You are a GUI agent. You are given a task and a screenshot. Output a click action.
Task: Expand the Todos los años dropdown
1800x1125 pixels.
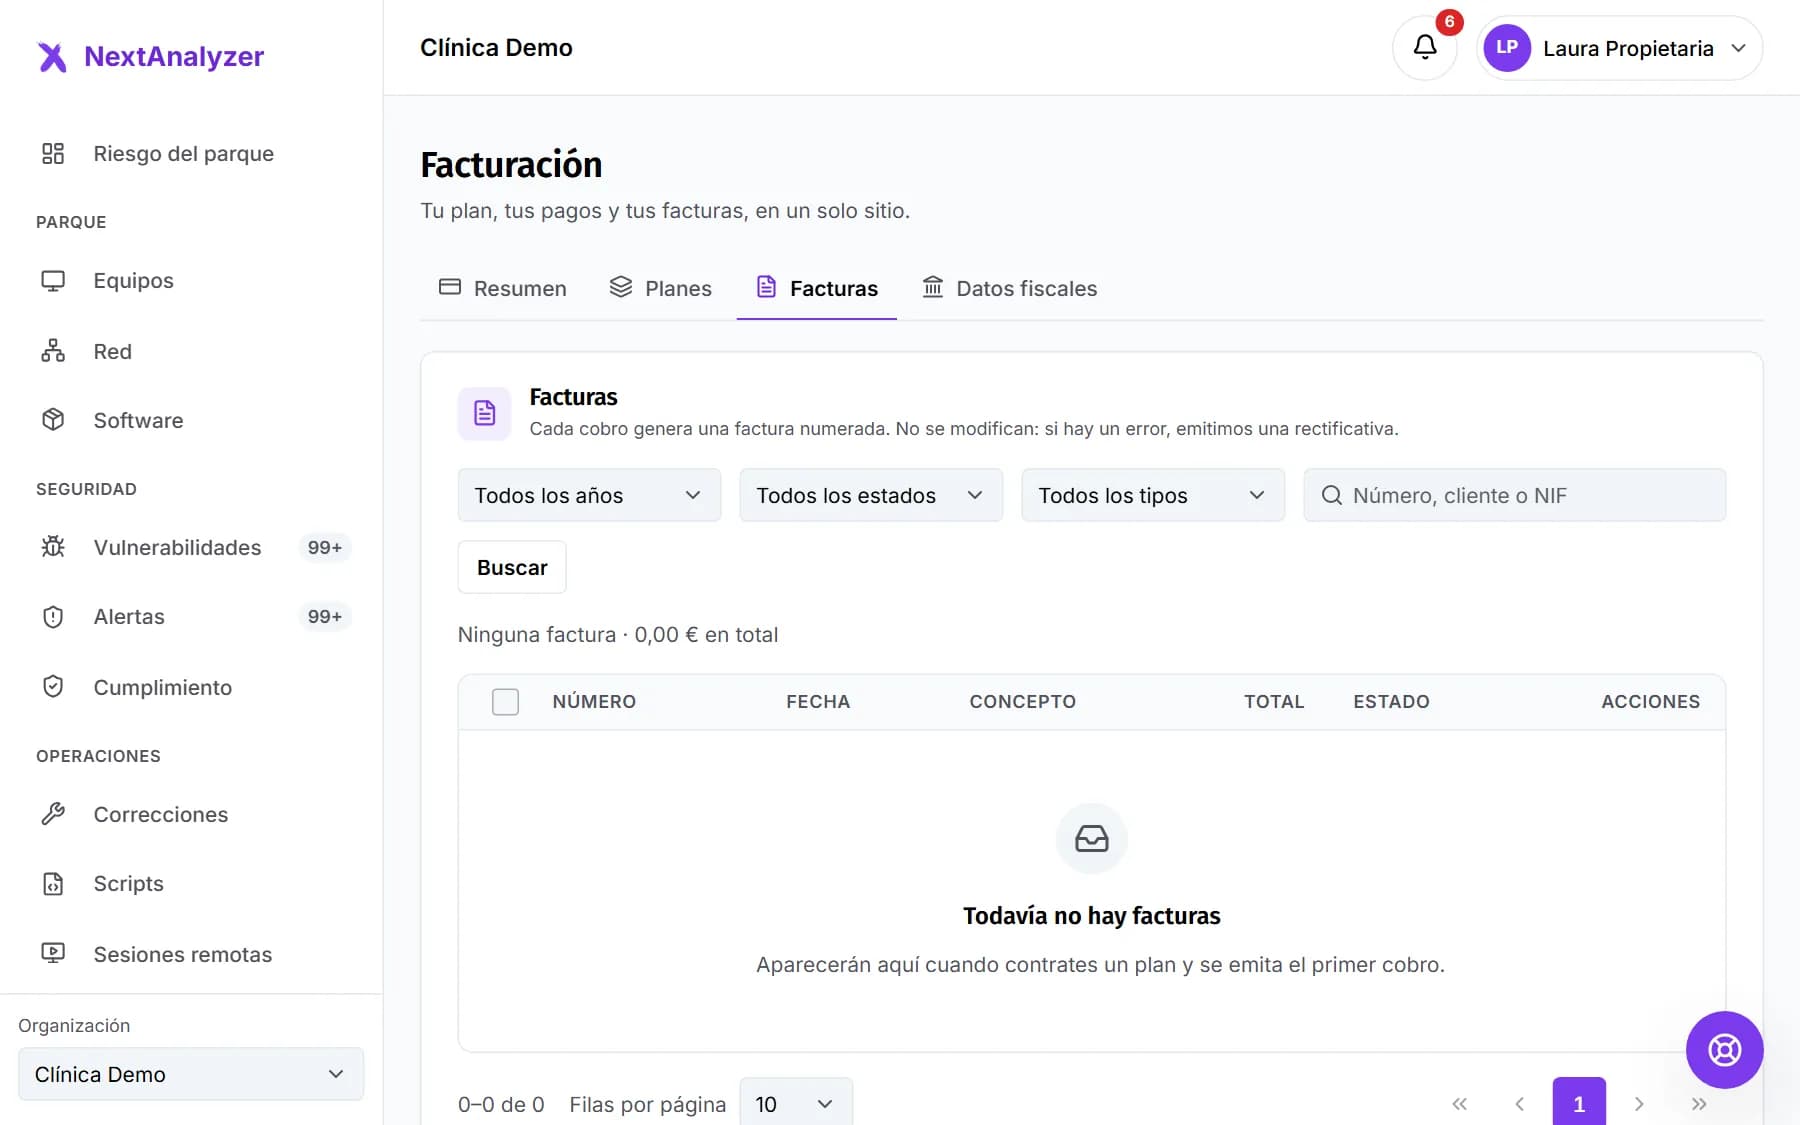pos(589,495)
